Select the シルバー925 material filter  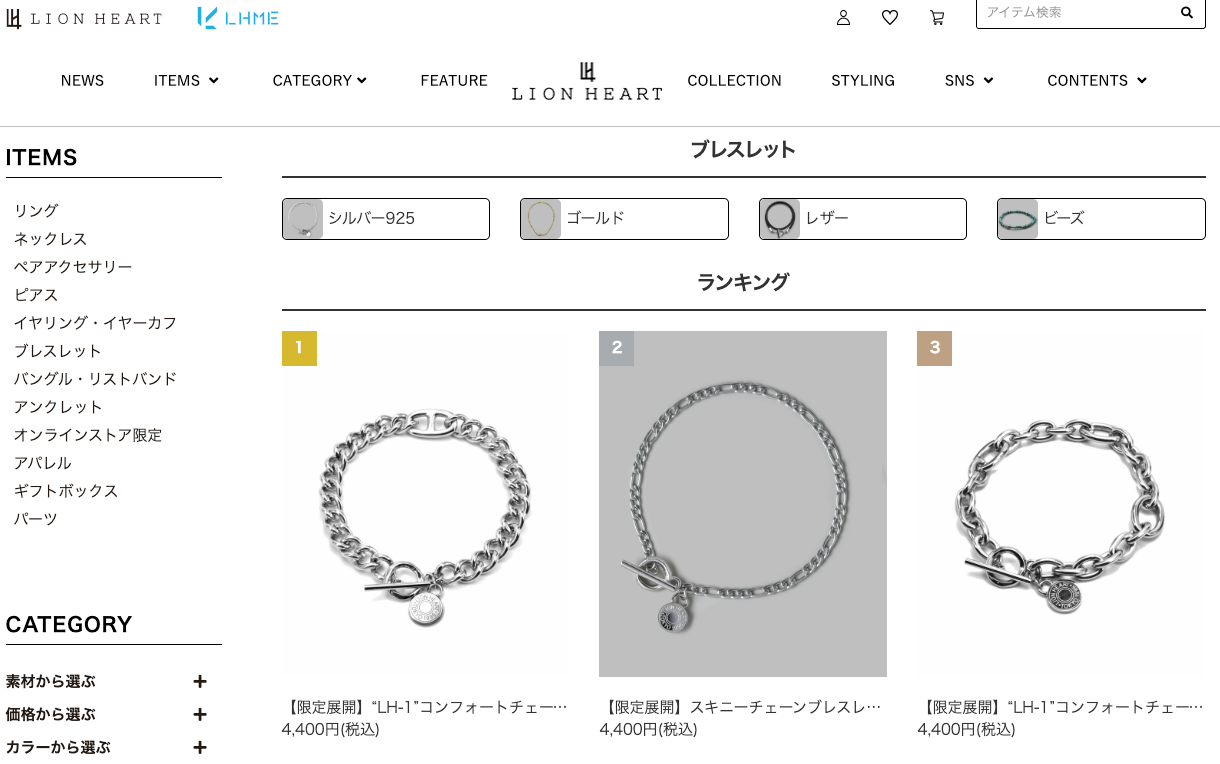click(386, 218)
